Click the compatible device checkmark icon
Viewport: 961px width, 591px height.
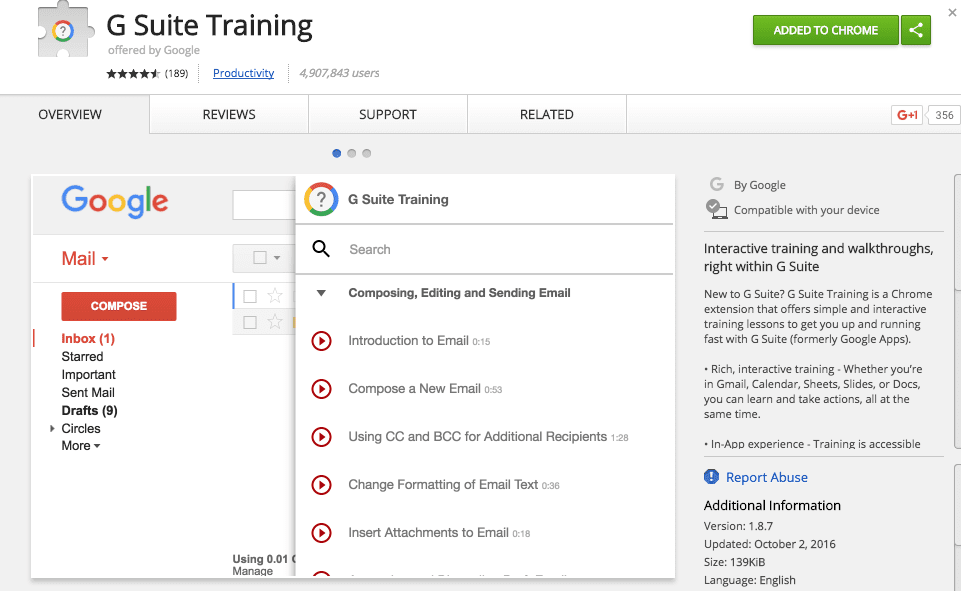point(716,209)
